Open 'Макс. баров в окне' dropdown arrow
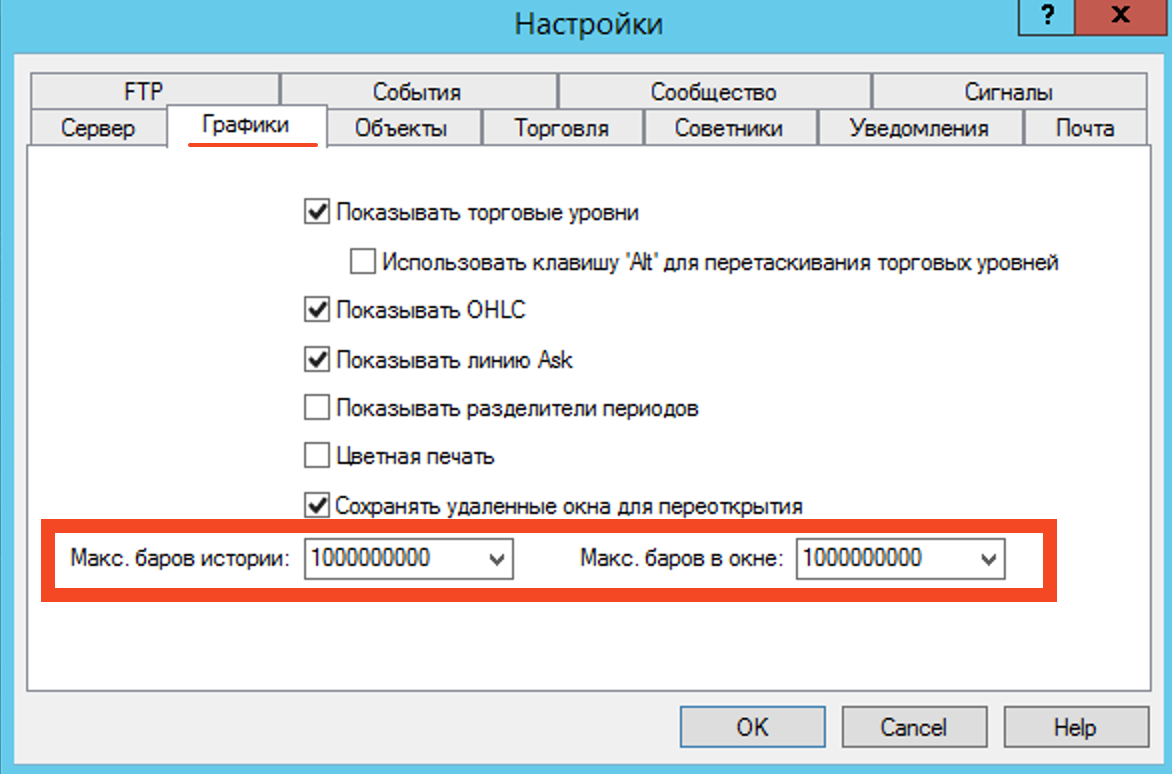The height and width of the screenshot is (774, 1172). tap(989, 560)
